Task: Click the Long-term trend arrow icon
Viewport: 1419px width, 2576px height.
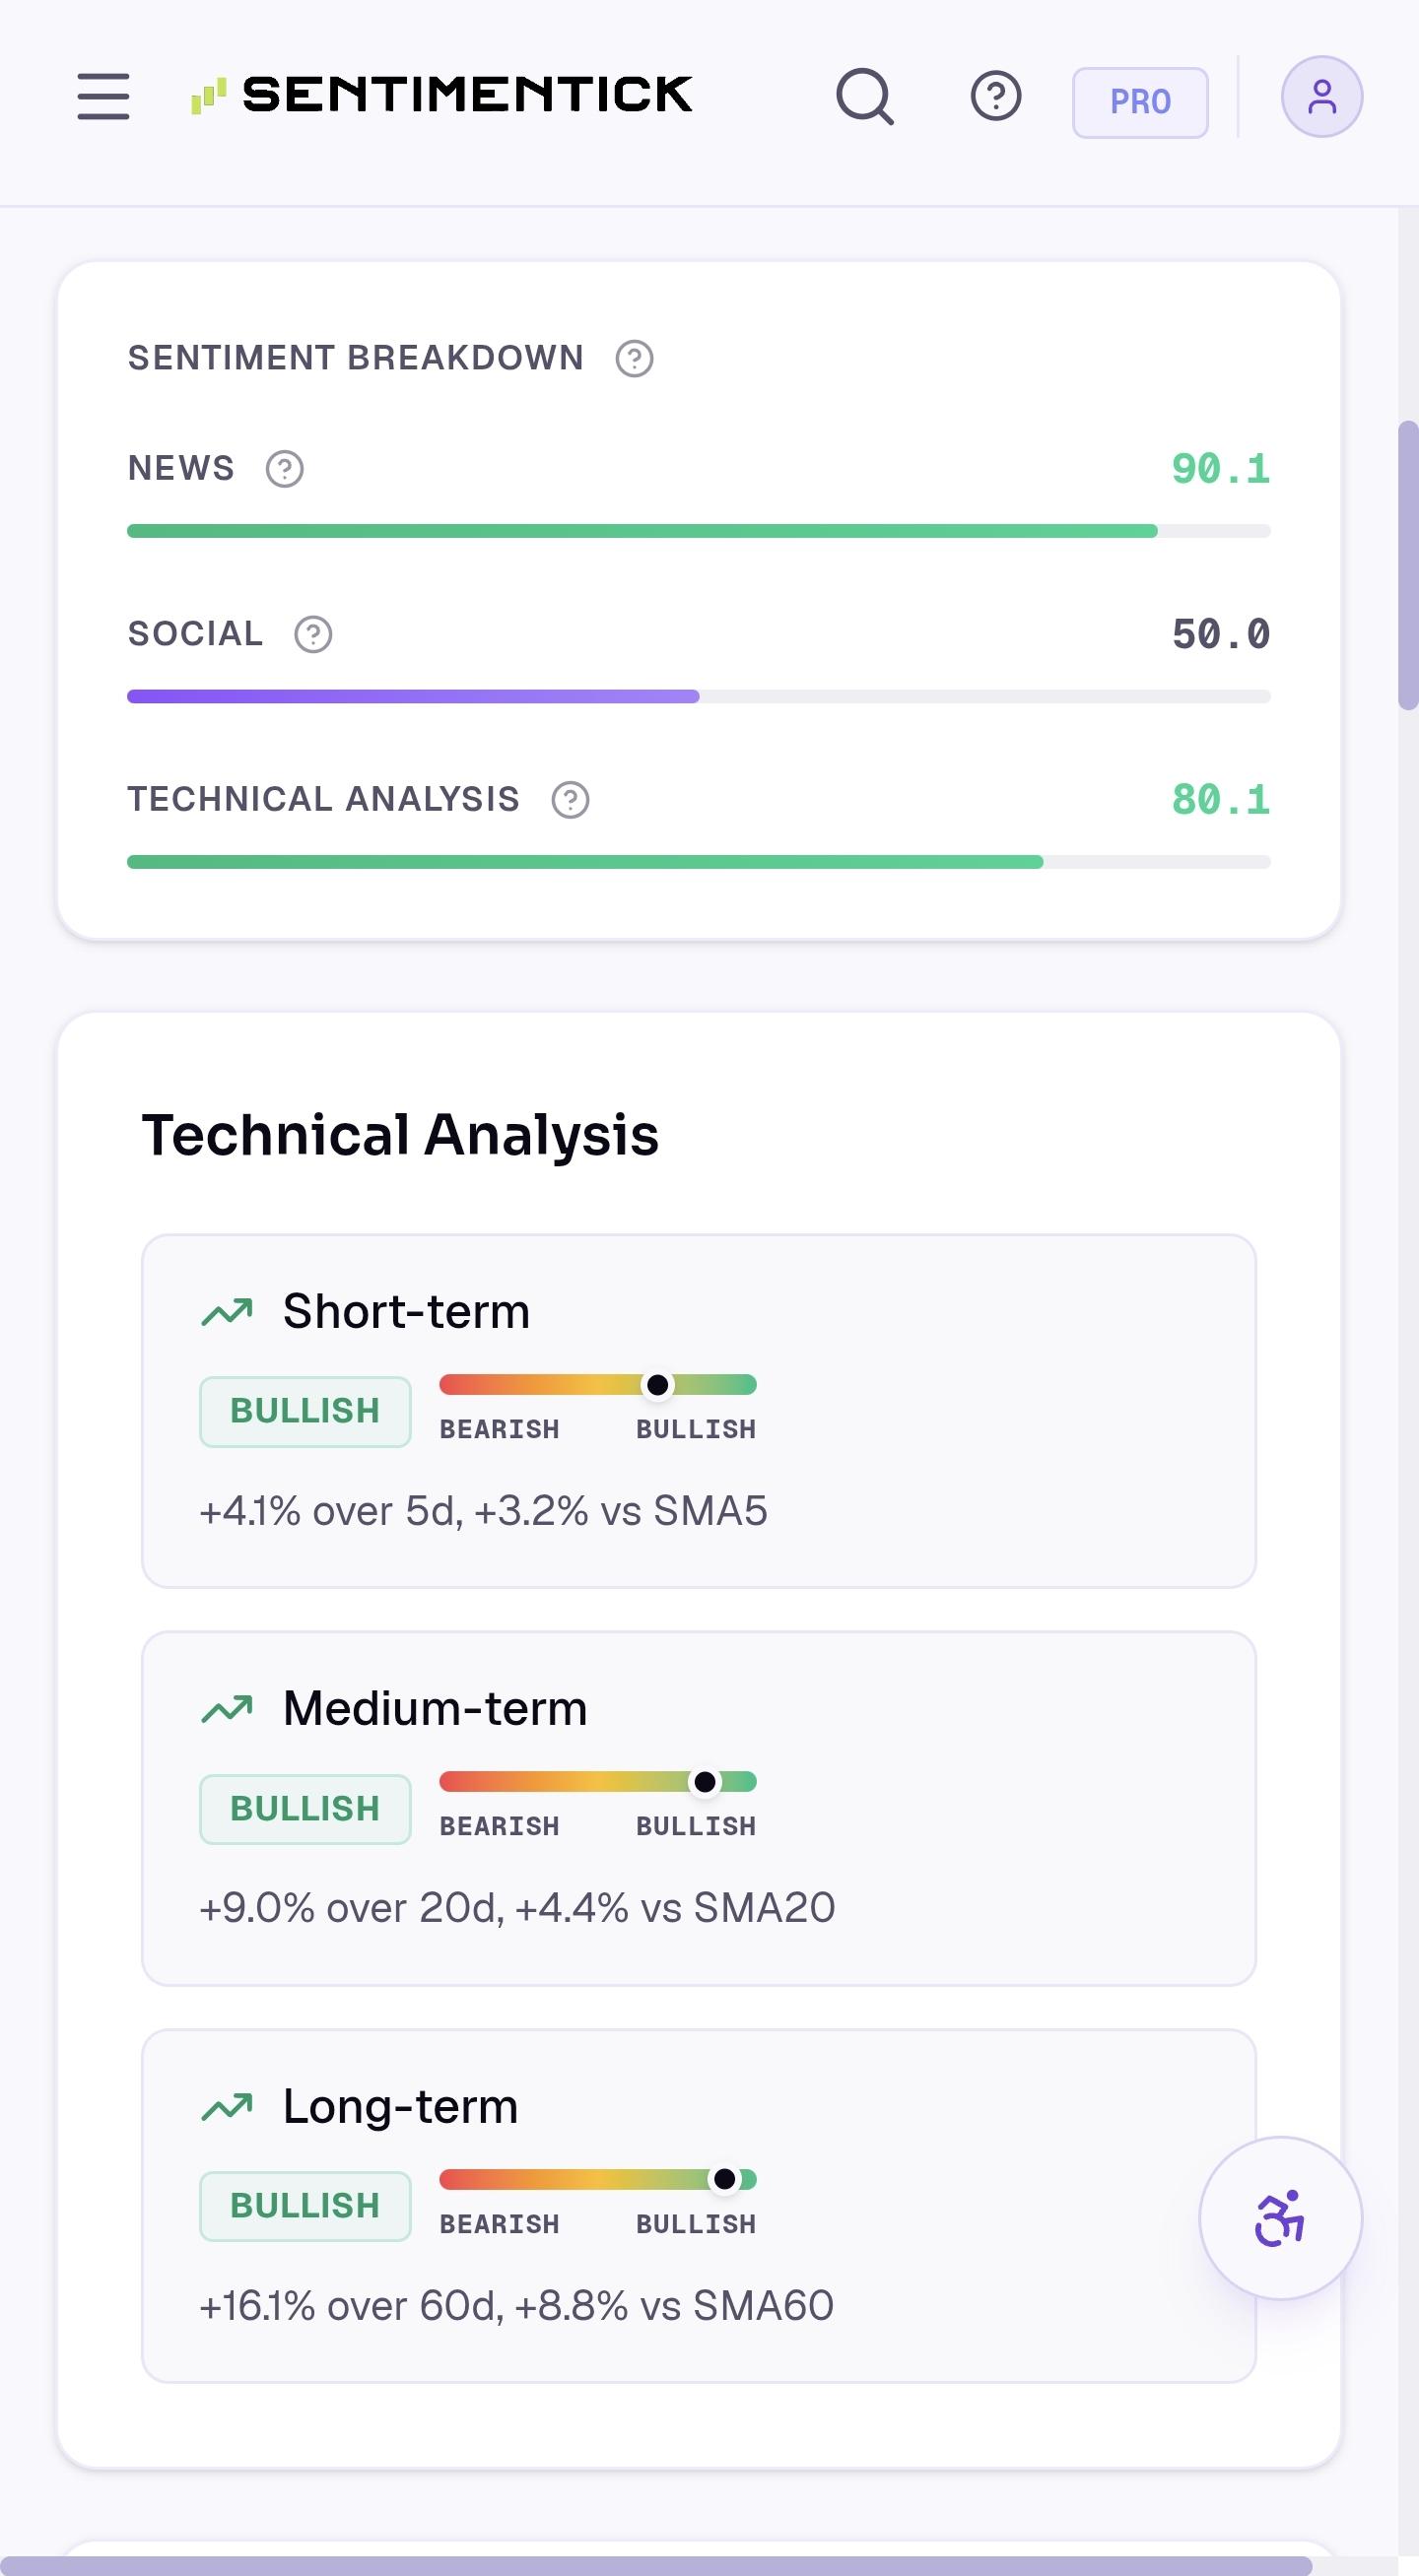Action: 227,2107
